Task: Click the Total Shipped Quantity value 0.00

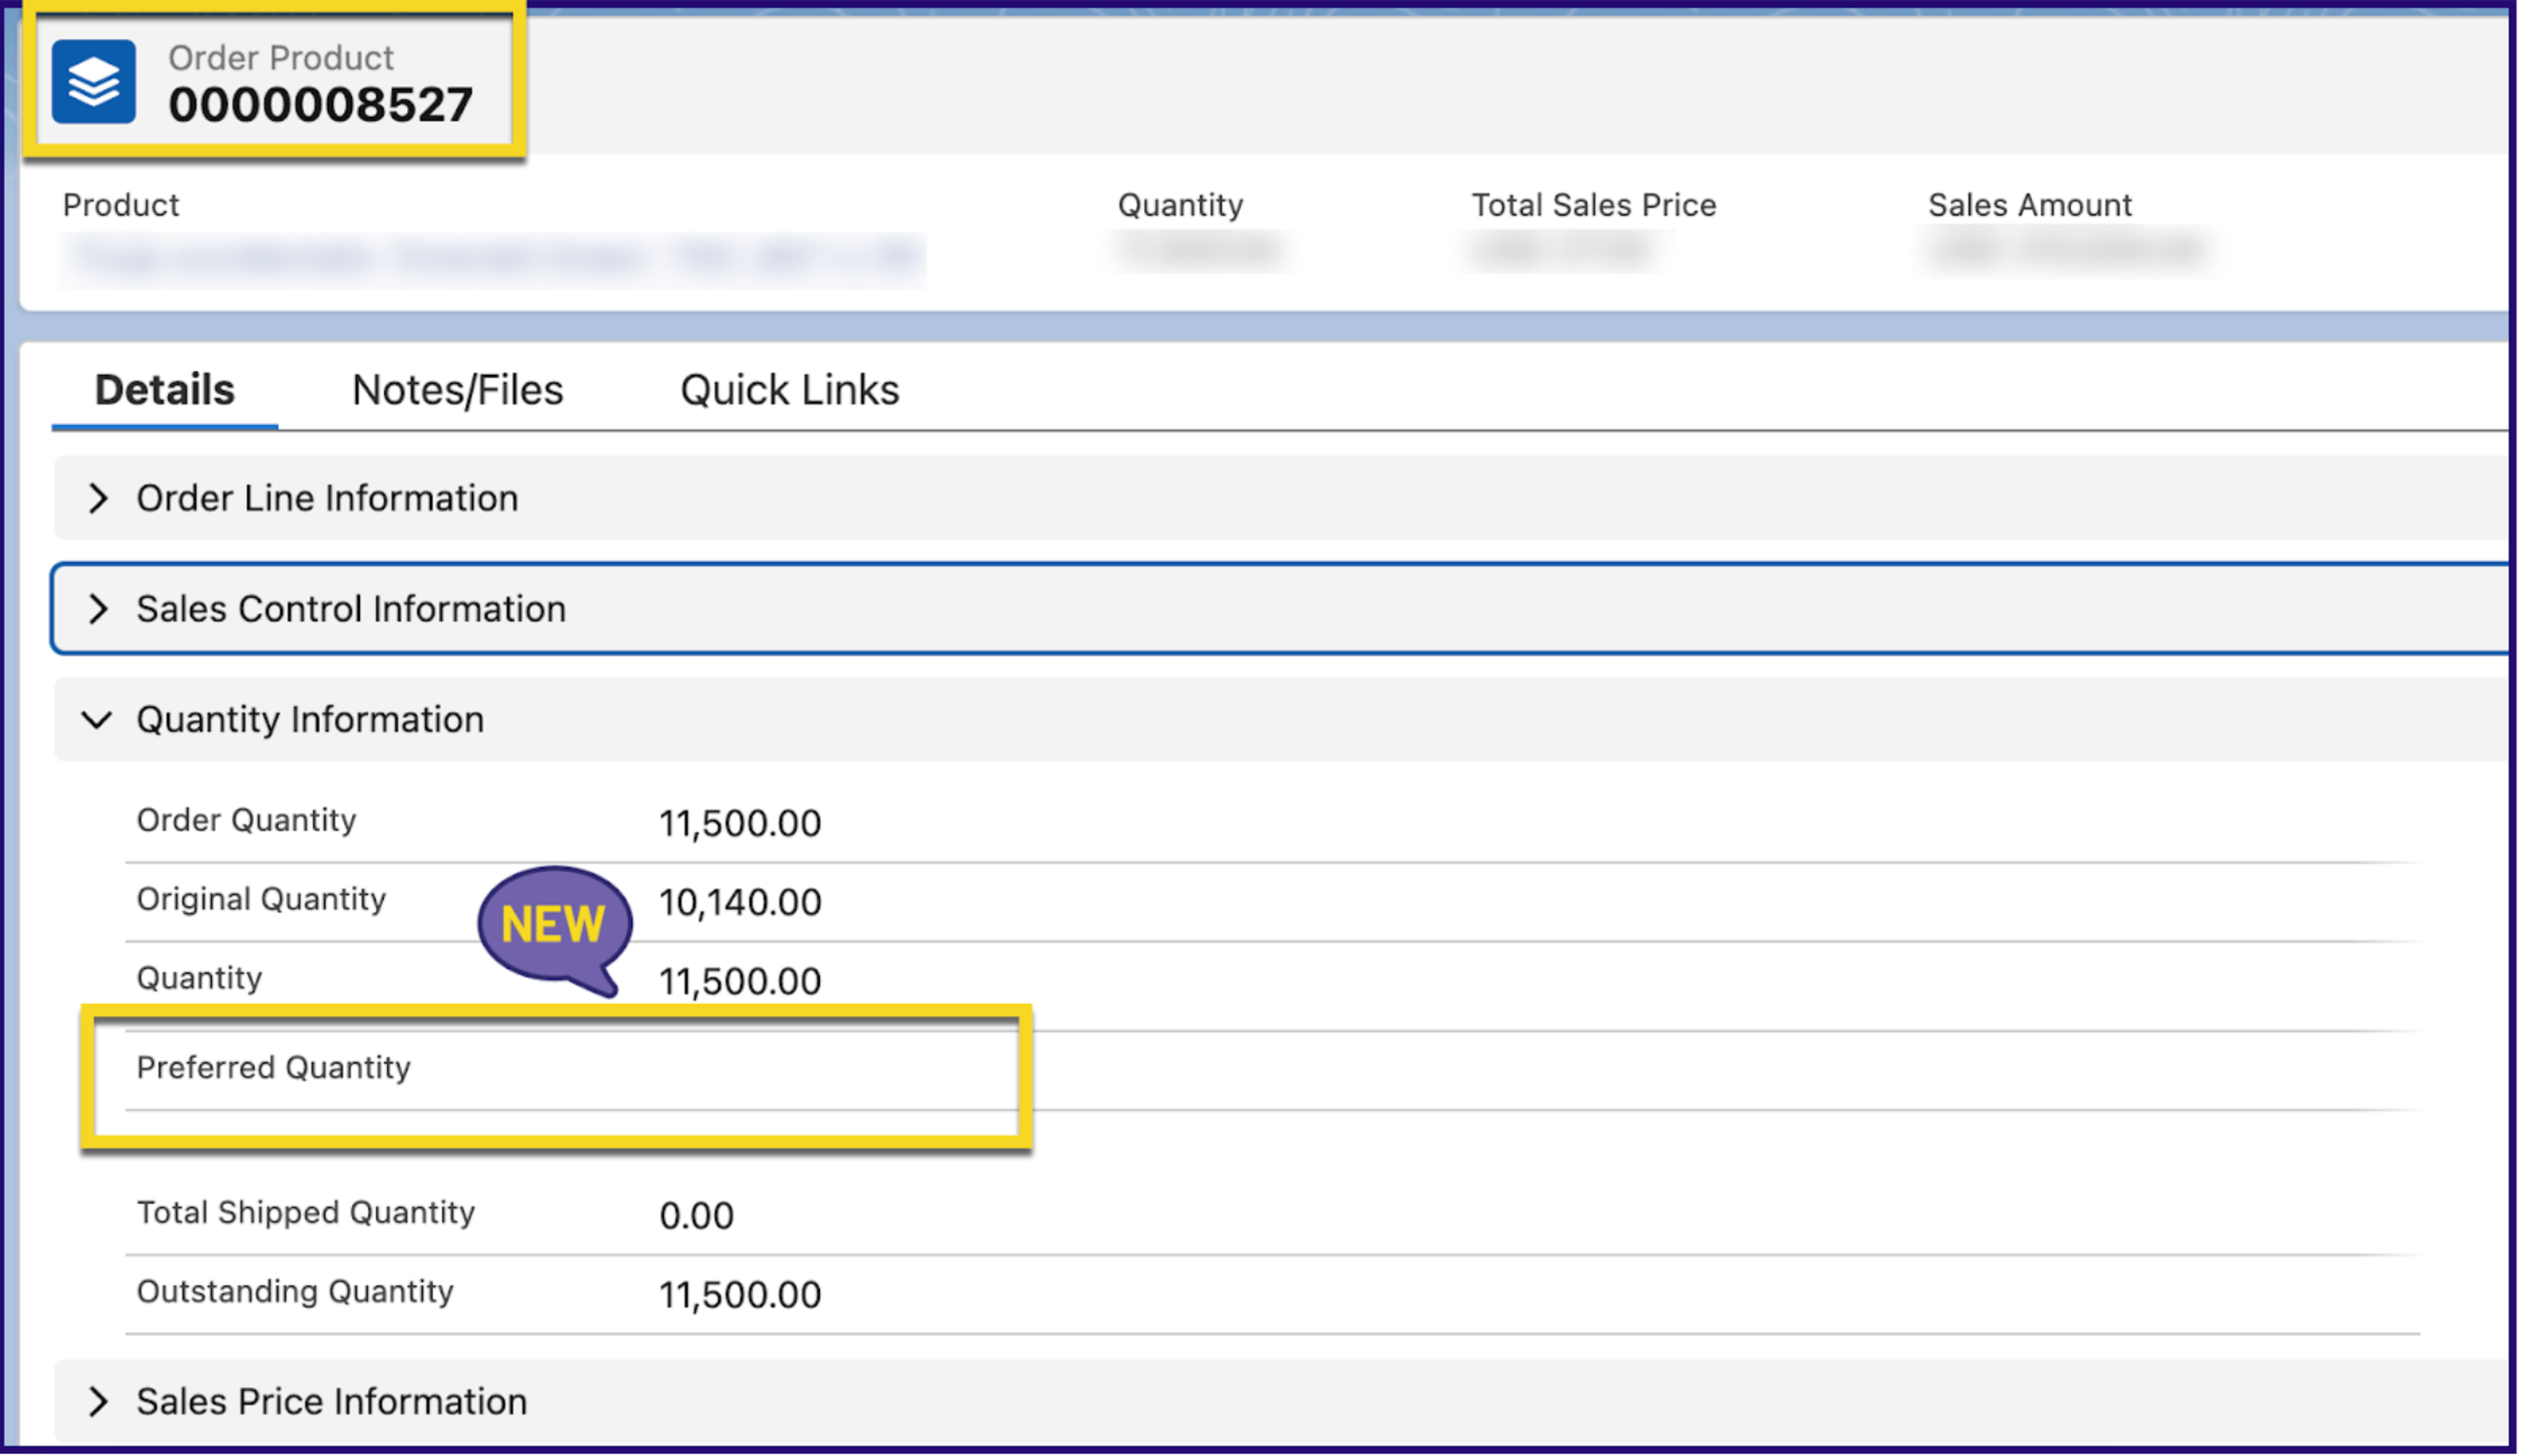Action: [x=696, y=1216]
